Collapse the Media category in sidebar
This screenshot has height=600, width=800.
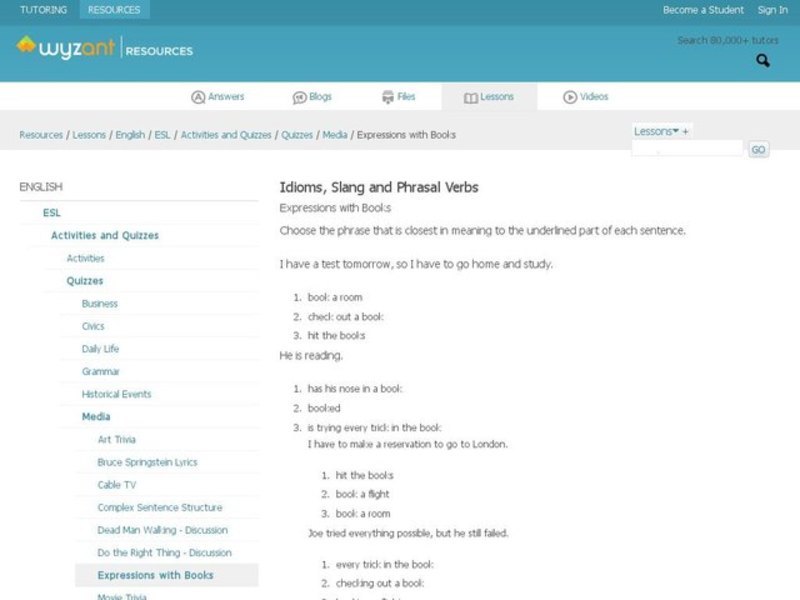(96, 417)
